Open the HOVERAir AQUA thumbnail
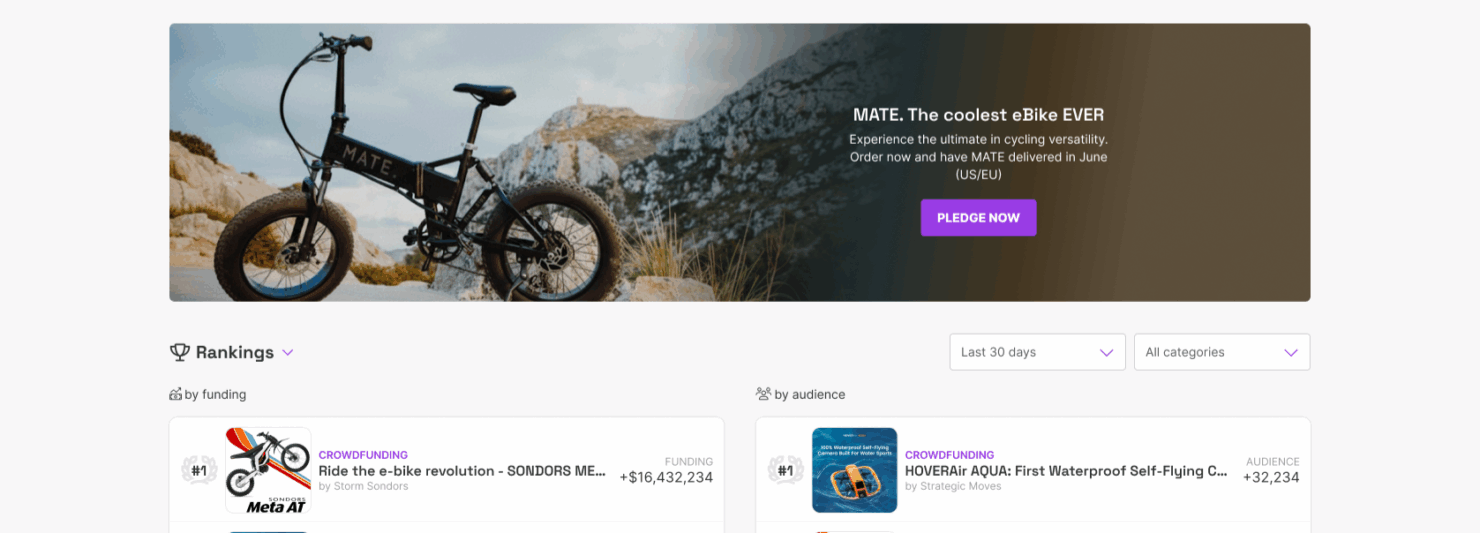The width and height of the screenshot is (1480, 533). point(854,470)
